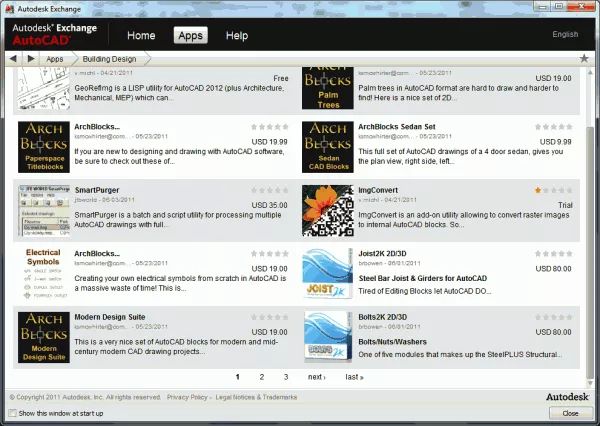Go forward with the right arrow icon
This screenshot has width=600, height=426.
click(31, 59)
